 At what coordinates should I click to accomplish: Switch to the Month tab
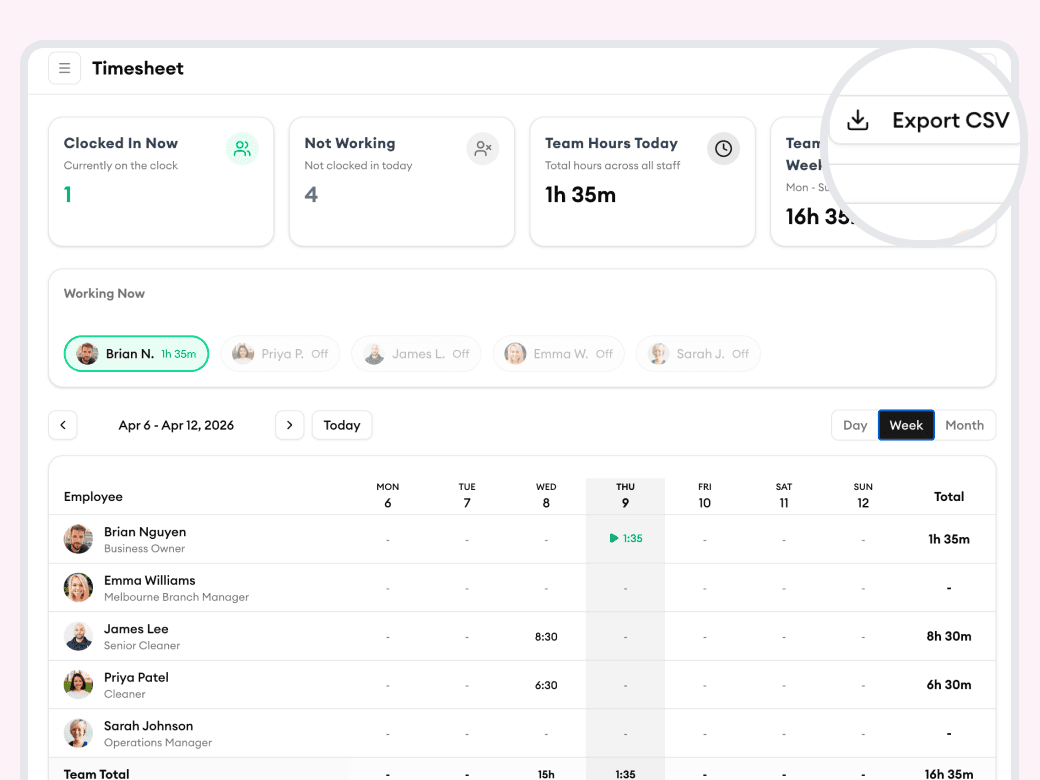pos(964,425)
